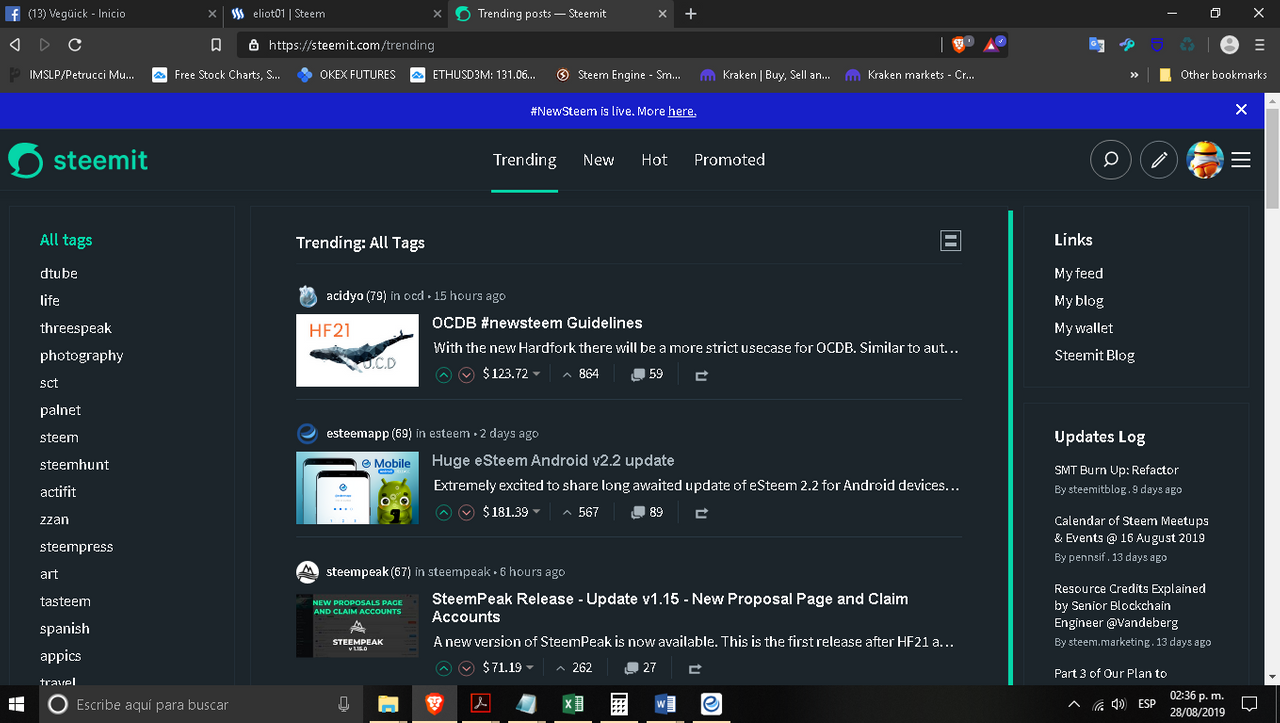Image resolution: width=1280 pixels, height=723 pixels.
Task: Show hidden system tray icons arrow
Action: coord(1074,704)
